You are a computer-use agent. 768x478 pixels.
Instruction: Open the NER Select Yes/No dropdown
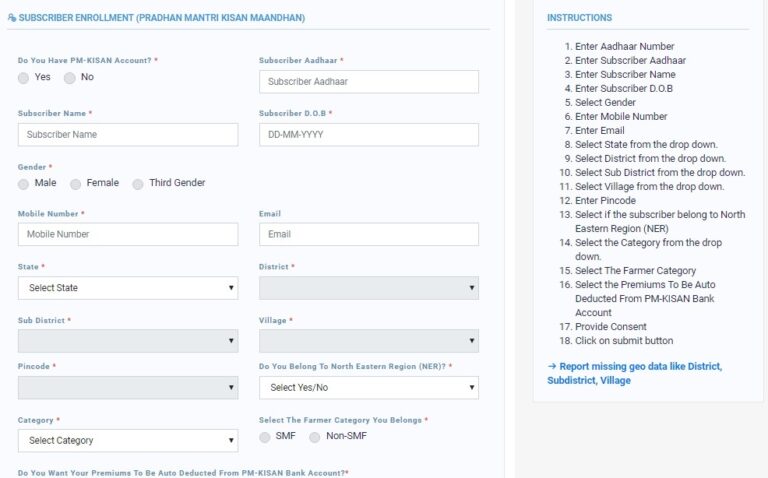369,388
